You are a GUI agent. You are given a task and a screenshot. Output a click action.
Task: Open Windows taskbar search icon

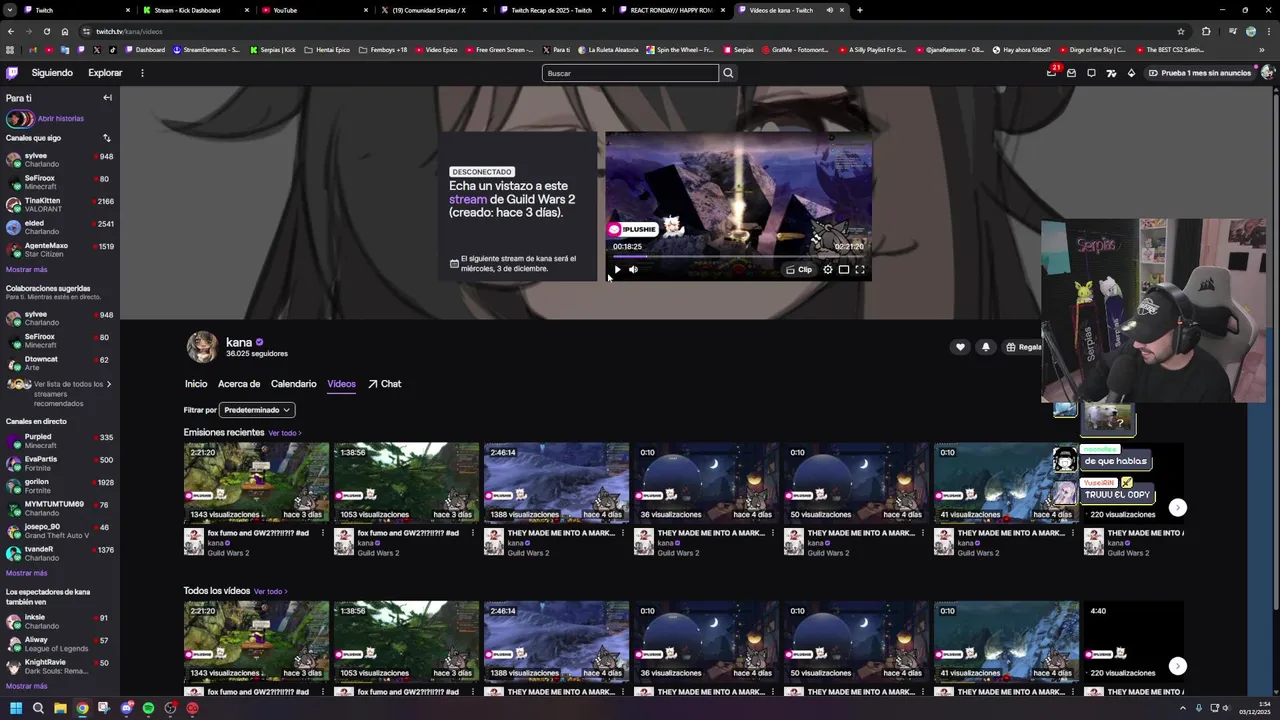[38, 708]
